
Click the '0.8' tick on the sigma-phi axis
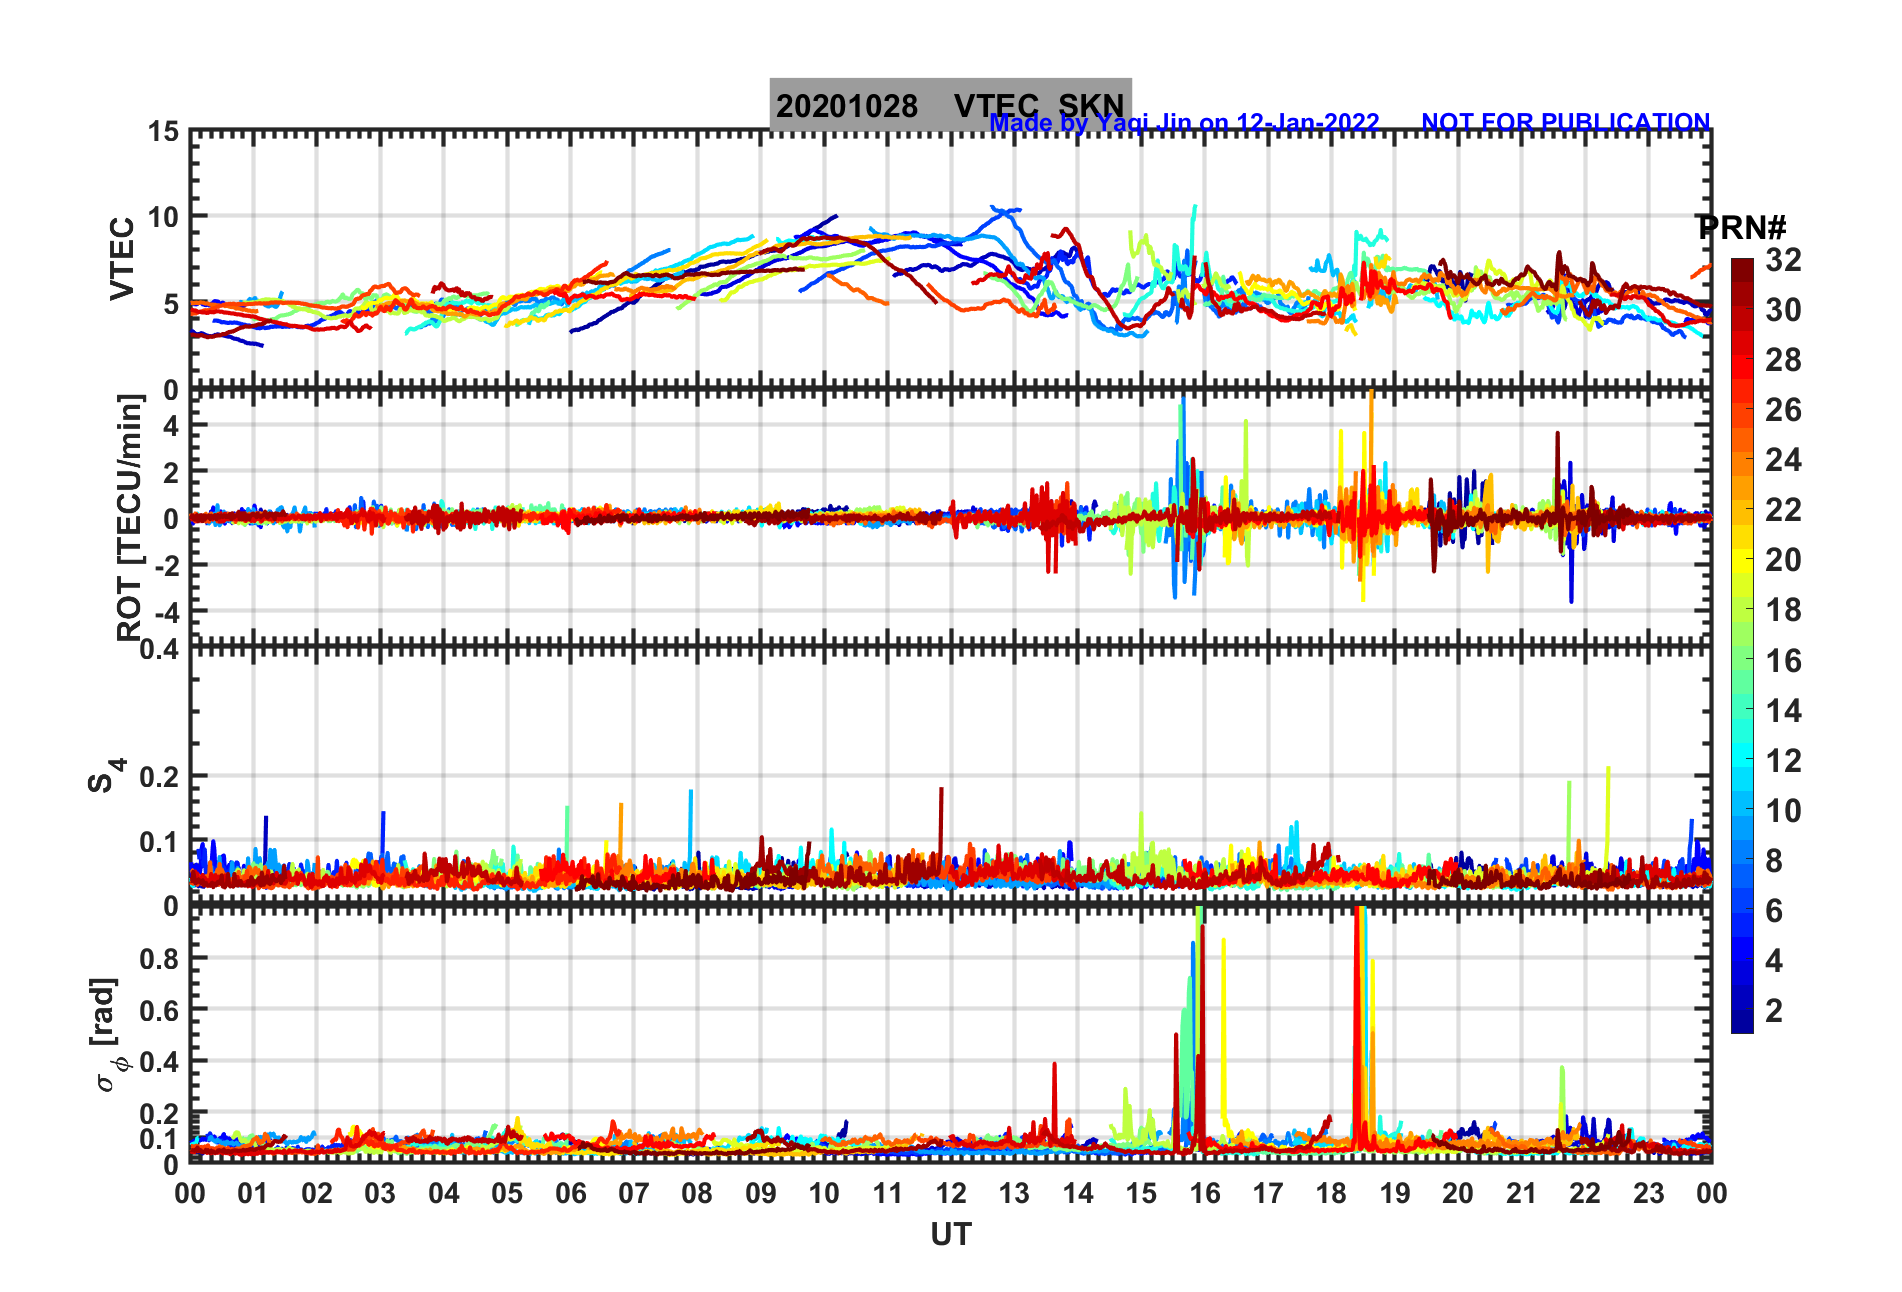tap(160, 959)
